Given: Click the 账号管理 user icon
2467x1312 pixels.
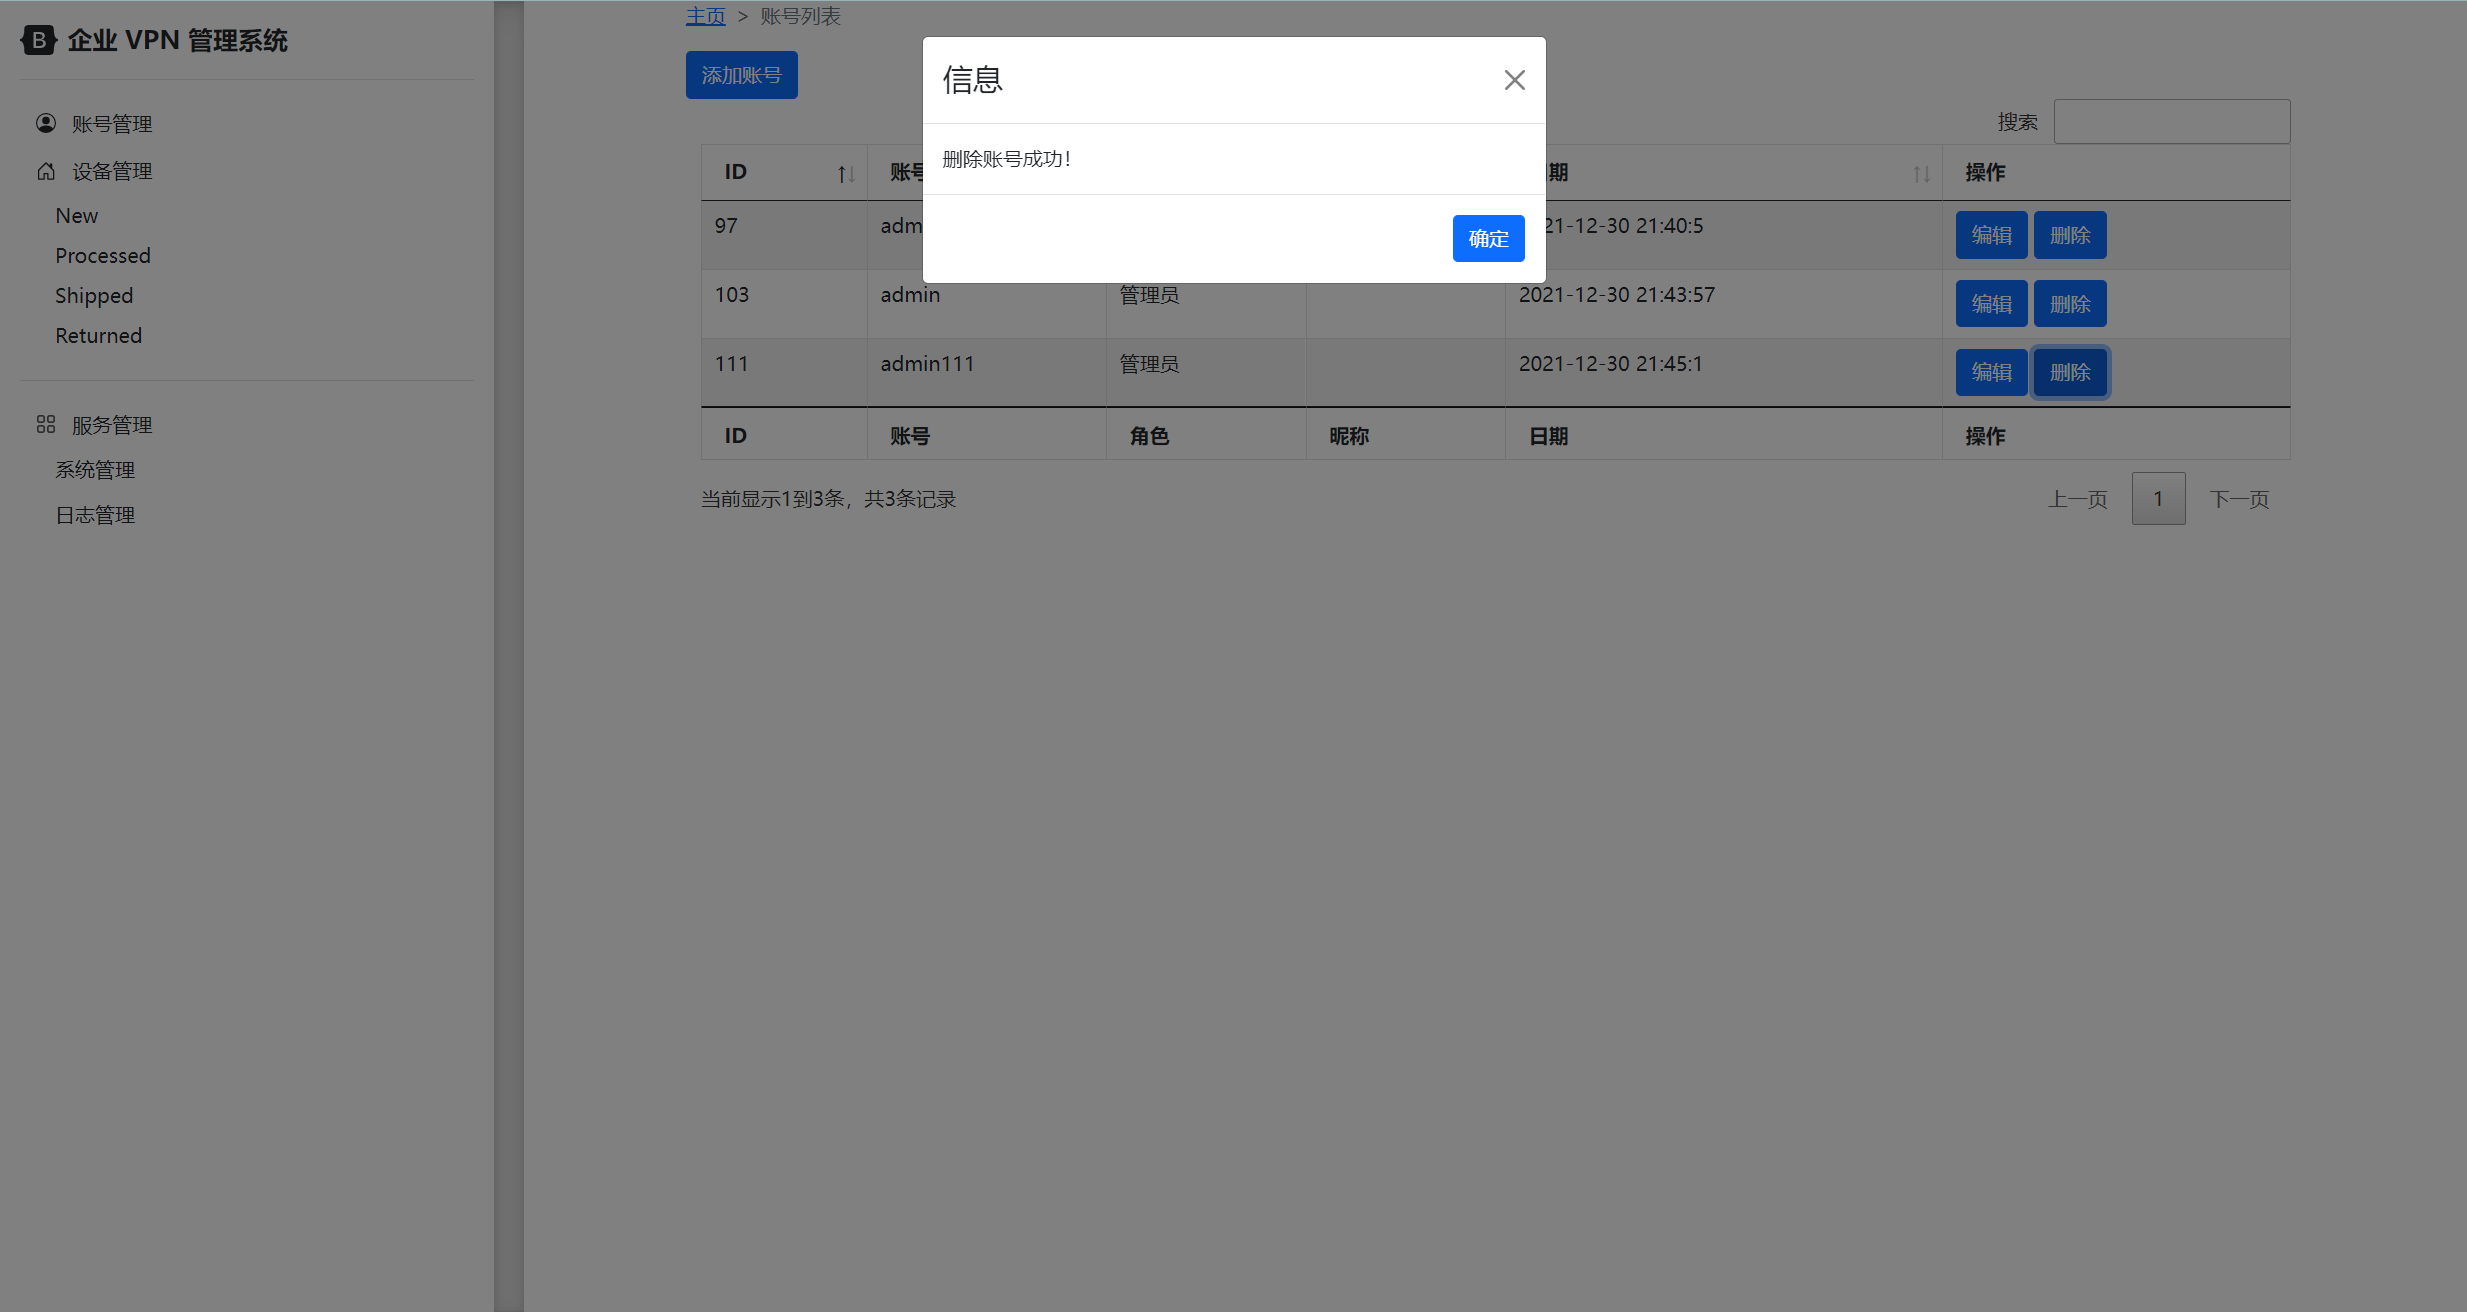Looking at the screenshot, I should coord(46,123).
